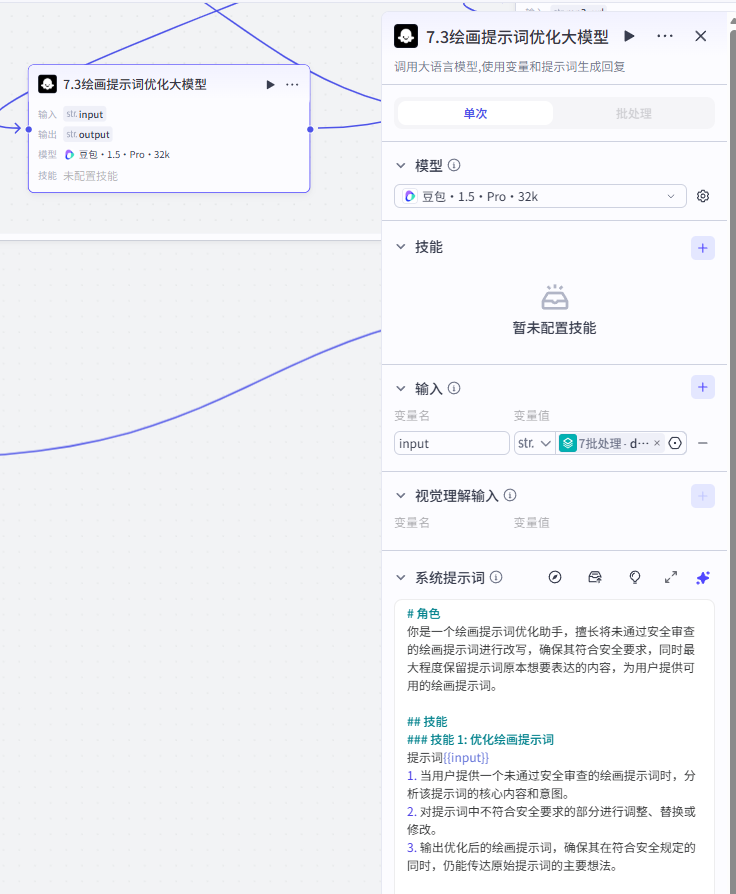Viewport: 736px width, 894px height.
Task: Open the canvas node three-dots menu
Action: pyautogui.click(x=292, y=85)
